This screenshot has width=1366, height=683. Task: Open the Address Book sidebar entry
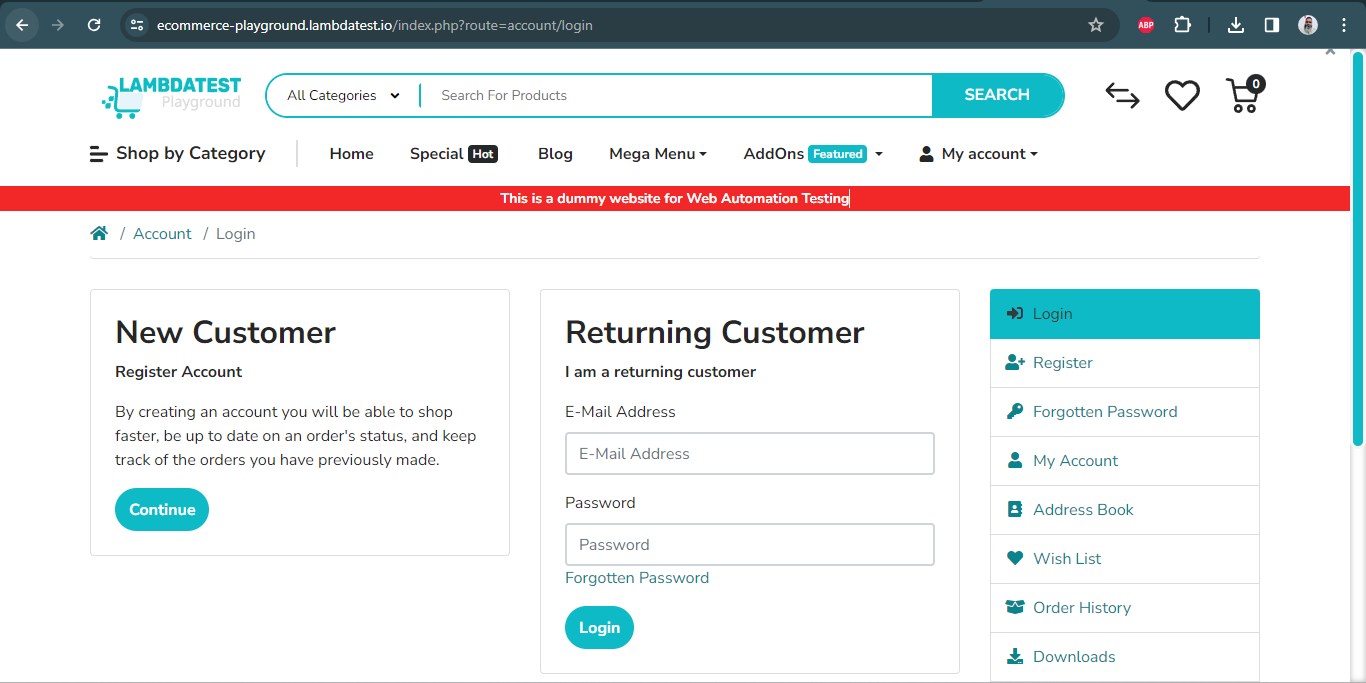1083,509
